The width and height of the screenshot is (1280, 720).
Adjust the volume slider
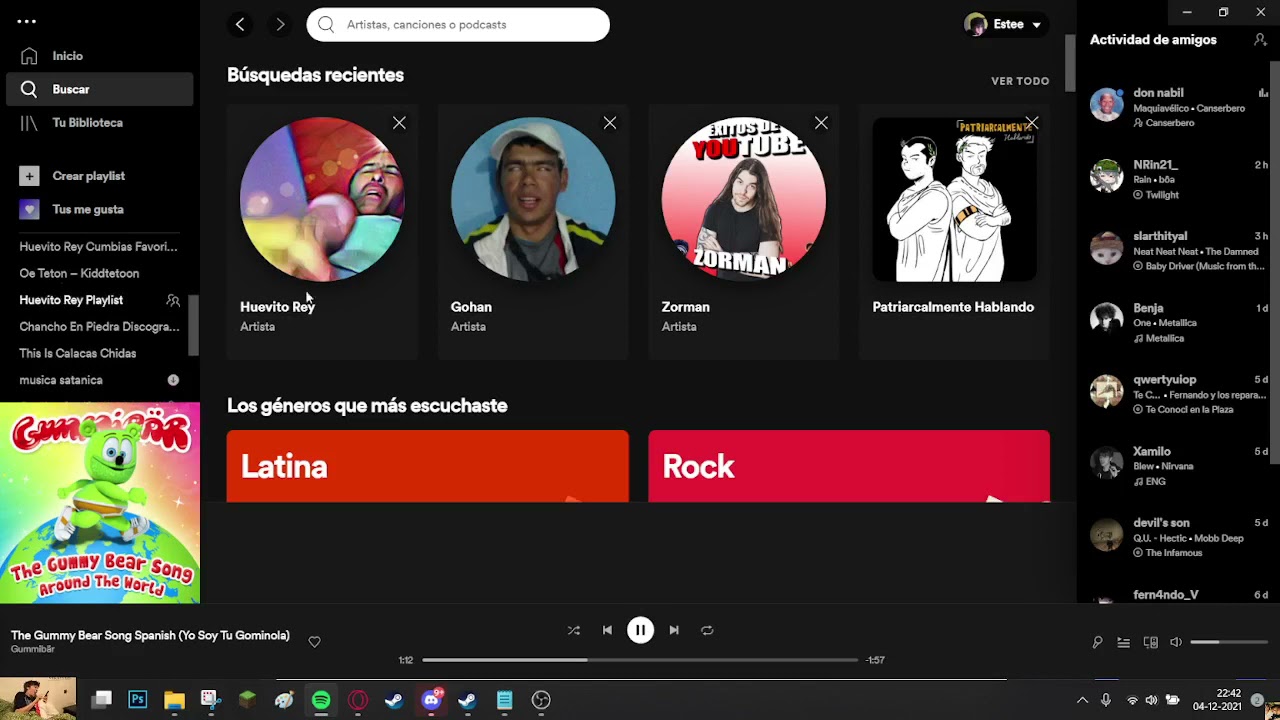pos(1229,642)
